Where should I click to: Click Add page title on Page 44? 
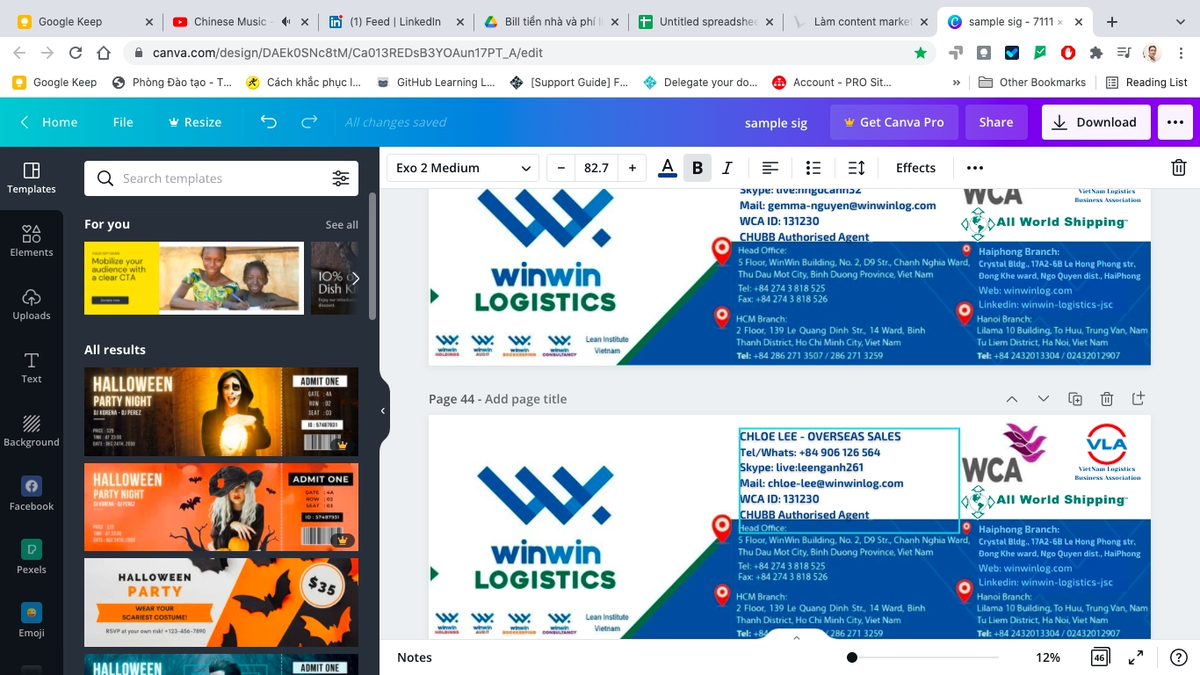pyautogui.click(x=525, y=399)
